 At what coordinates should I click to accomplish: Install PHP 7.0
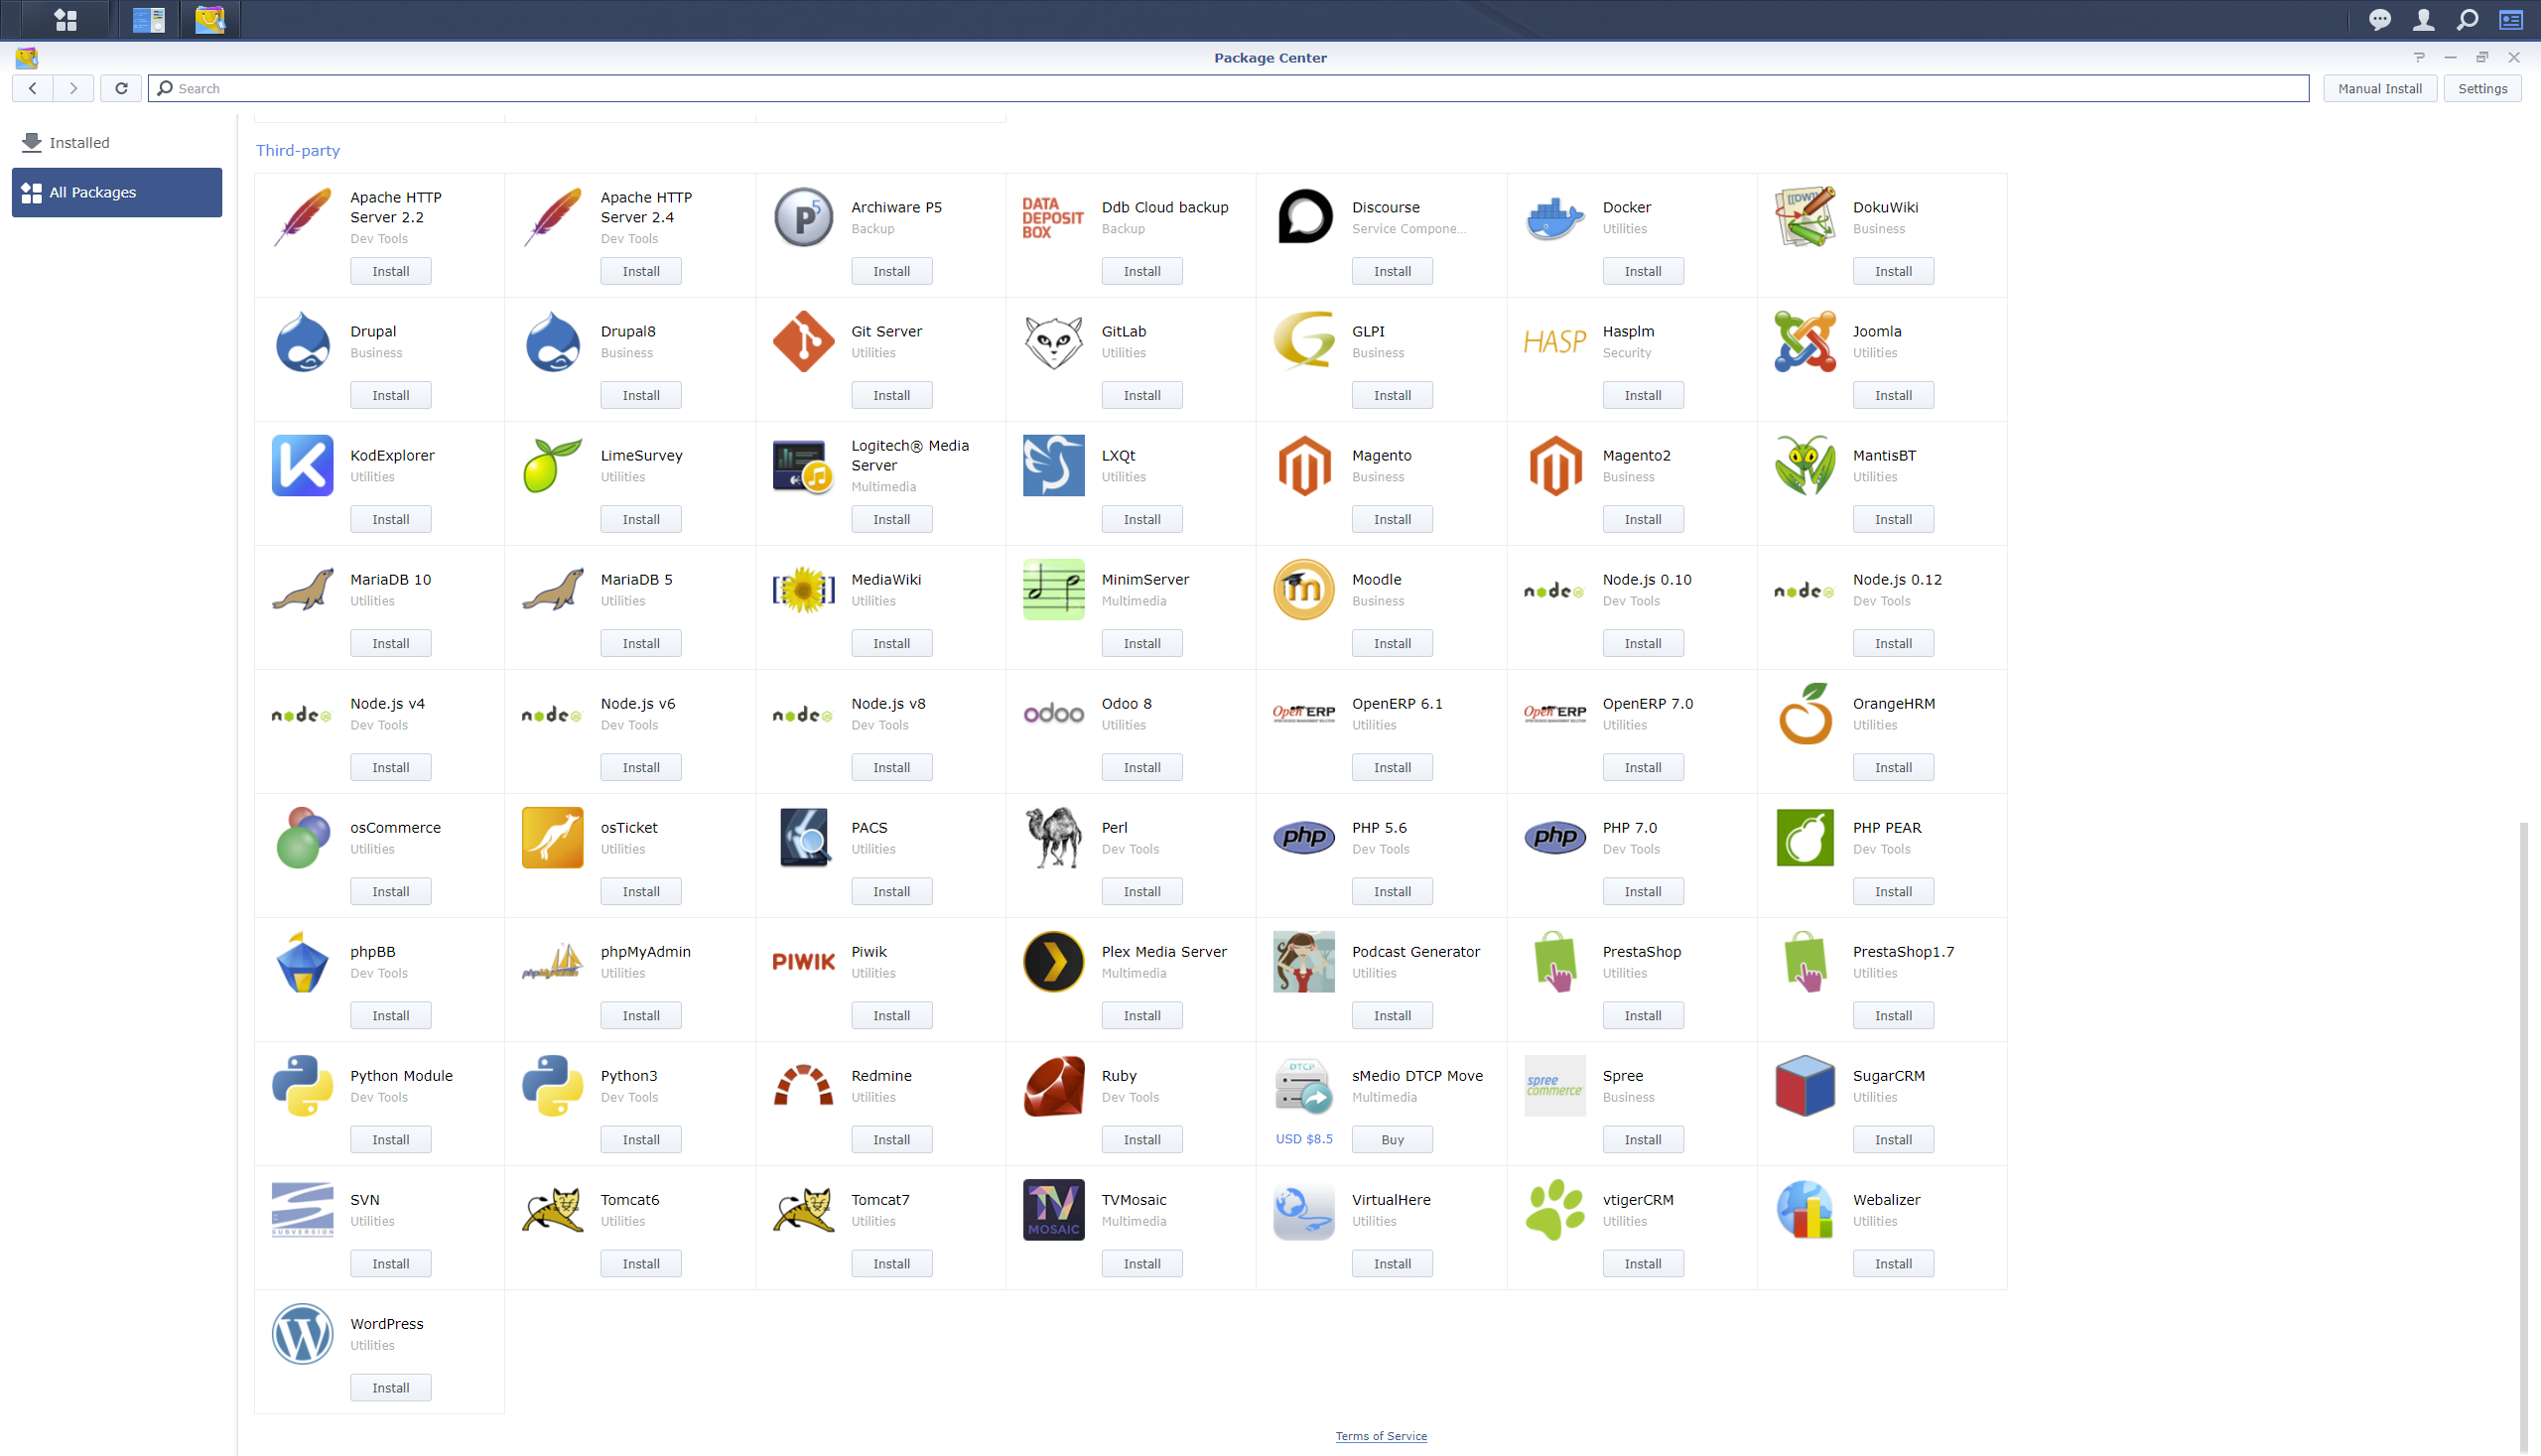coord(1642,891)
